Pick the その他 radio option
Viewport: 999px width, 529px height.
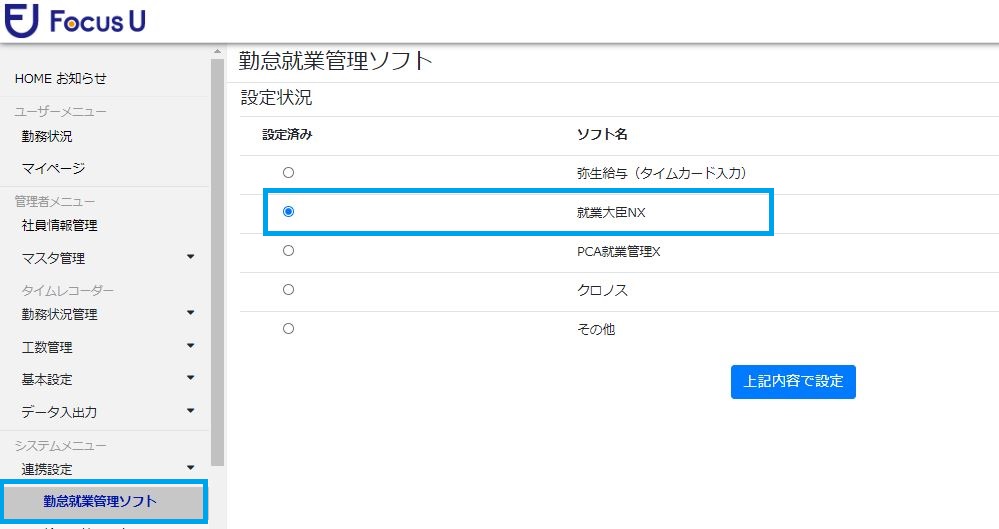click(x=289, y=329)
